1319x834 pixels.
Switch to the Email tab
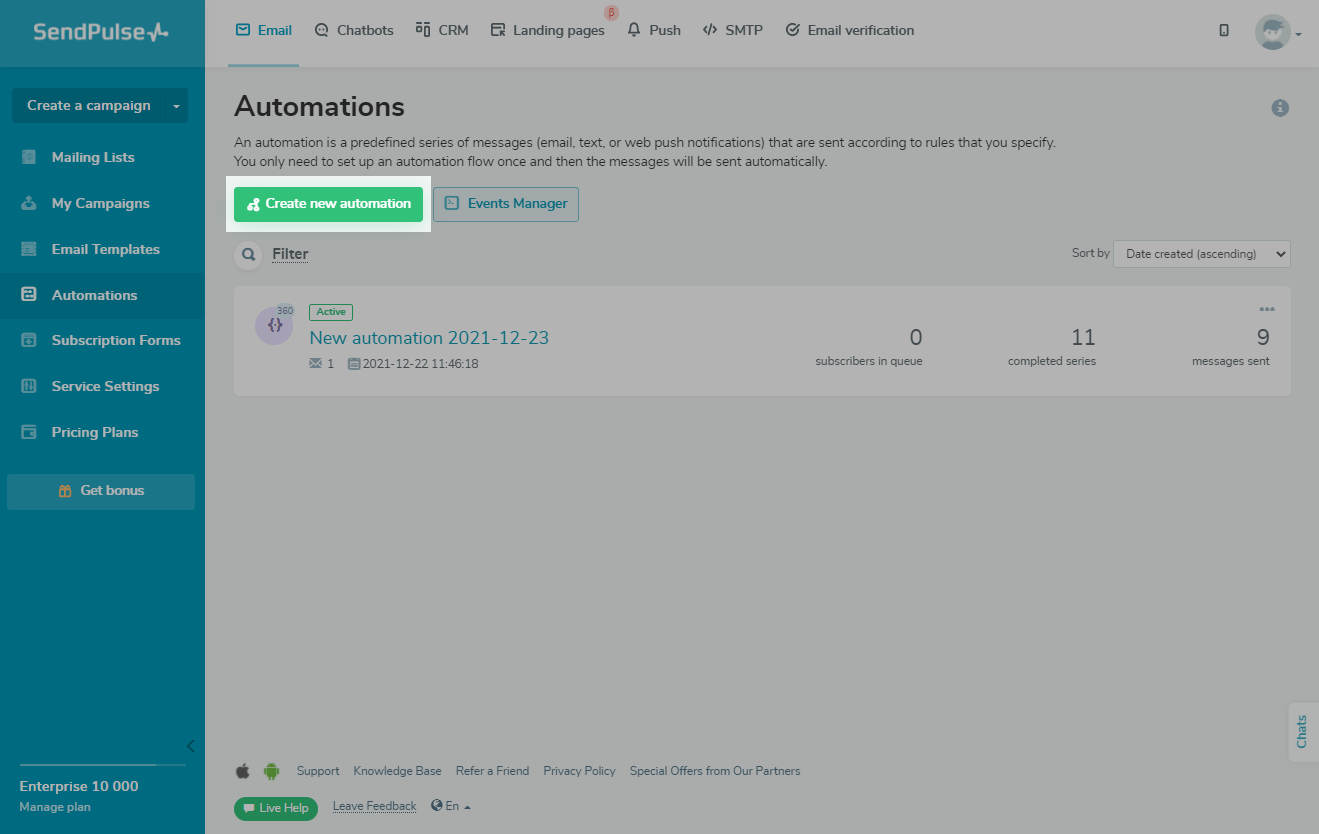[x=264, y=31]
